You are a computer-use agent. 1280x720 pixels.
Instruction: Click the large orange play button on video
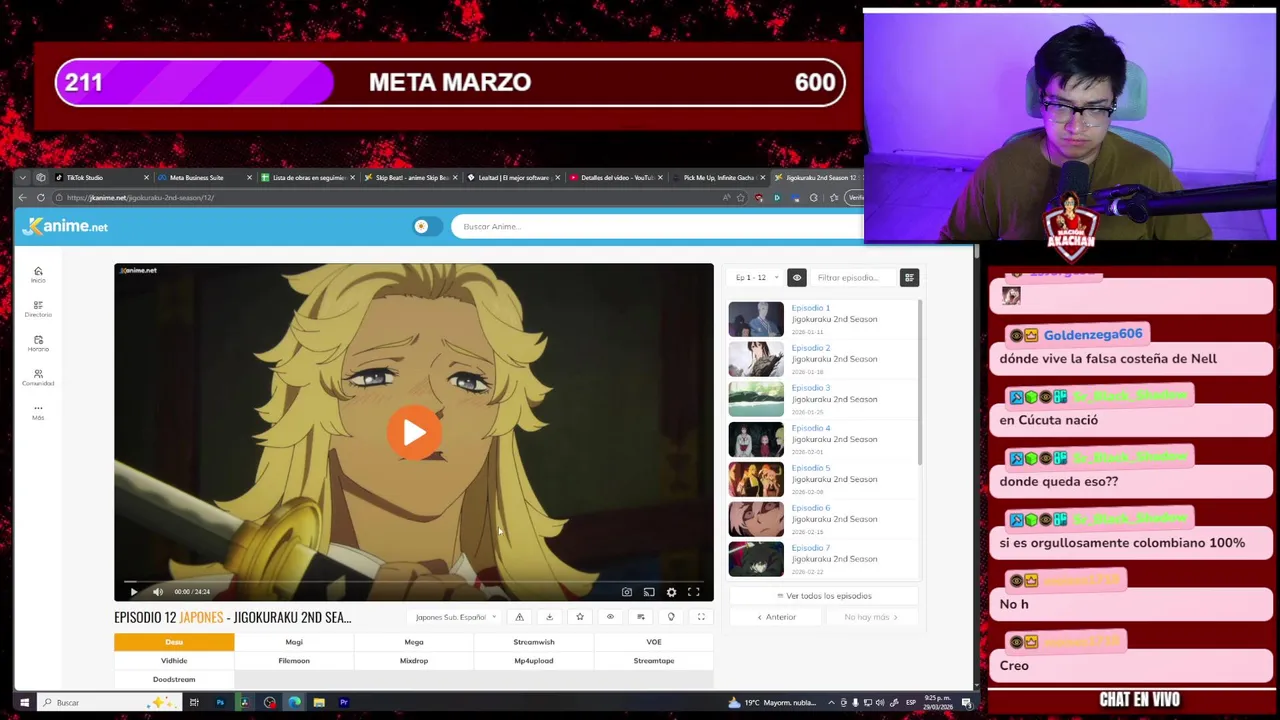tap(414, 432)
